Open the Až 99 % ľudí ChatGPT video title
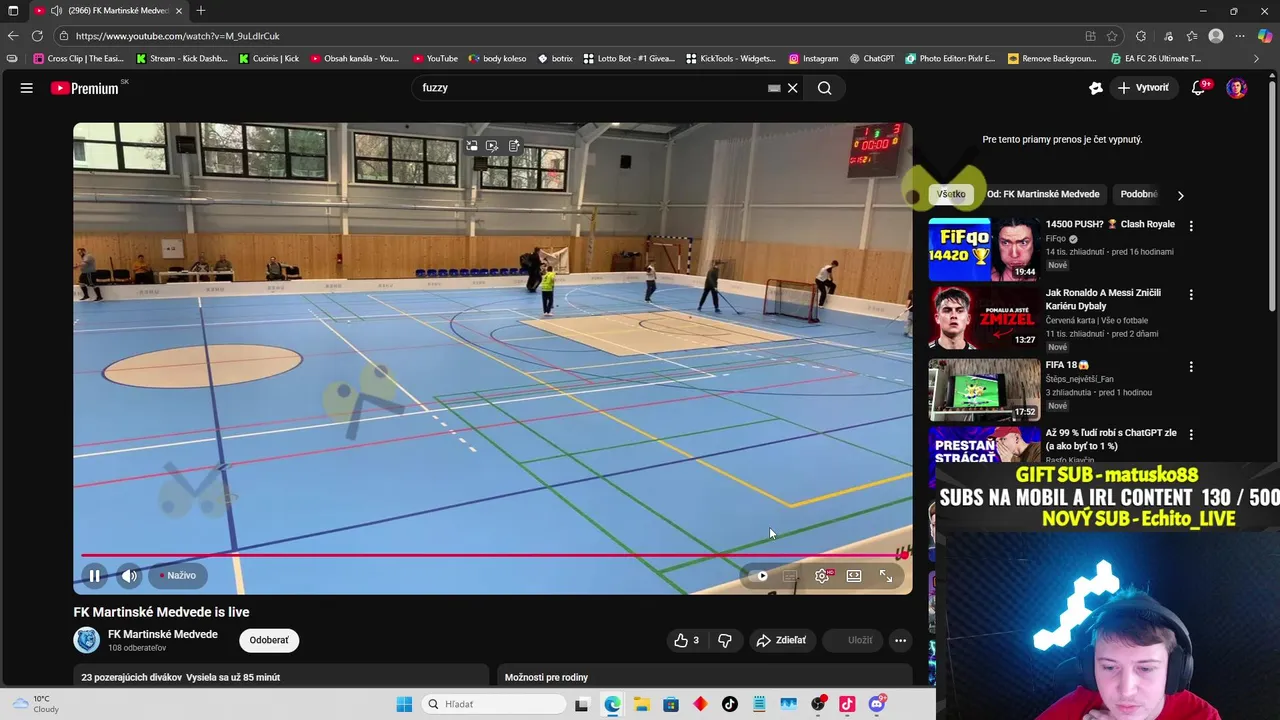Image resolution: width=1280 pixels, height=720 pixels. tap(1111, 439)
